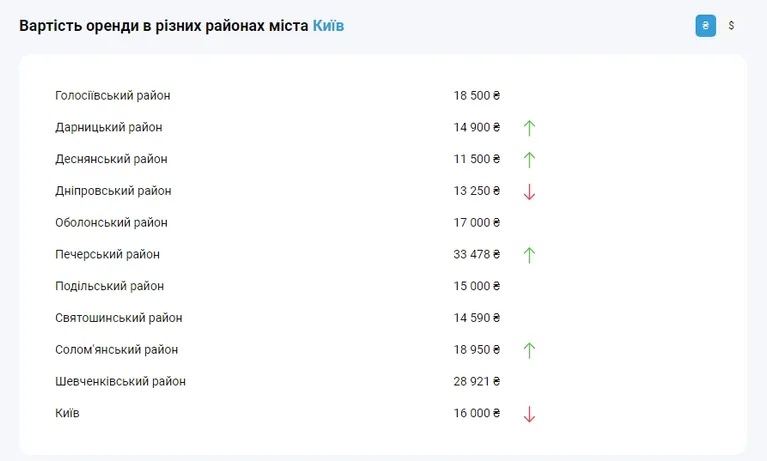The width and height of the screenshot is (767, 461).
Task: Select Дарницький район district name
Action: pyautogui.click(x=109, y=127)
